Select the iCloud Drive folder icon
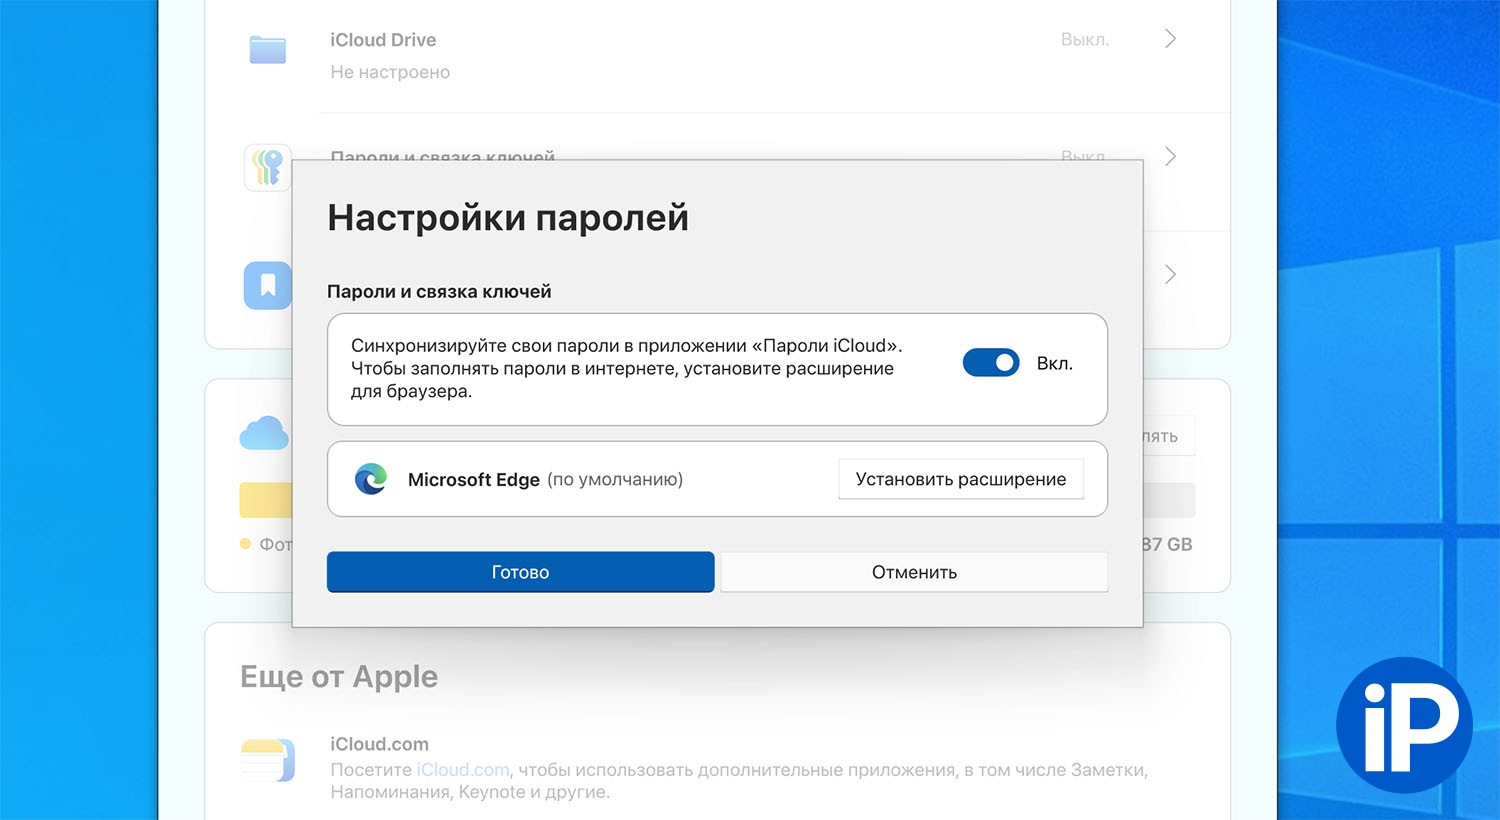This screenshot has width=1500, height=820. click(268, 50)
